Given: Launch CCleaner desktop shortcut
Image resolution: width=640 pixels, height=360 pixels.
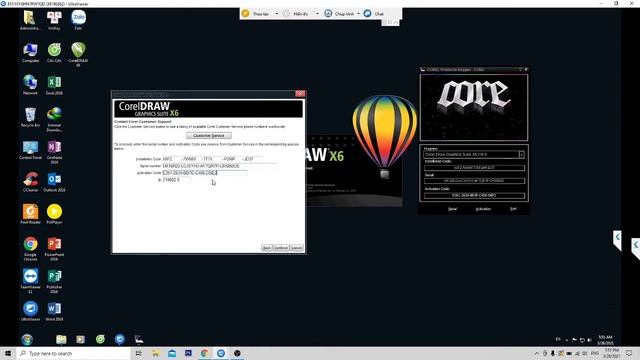Looking at the screenshot, I should pyautogui.click(x=30, y=182).
